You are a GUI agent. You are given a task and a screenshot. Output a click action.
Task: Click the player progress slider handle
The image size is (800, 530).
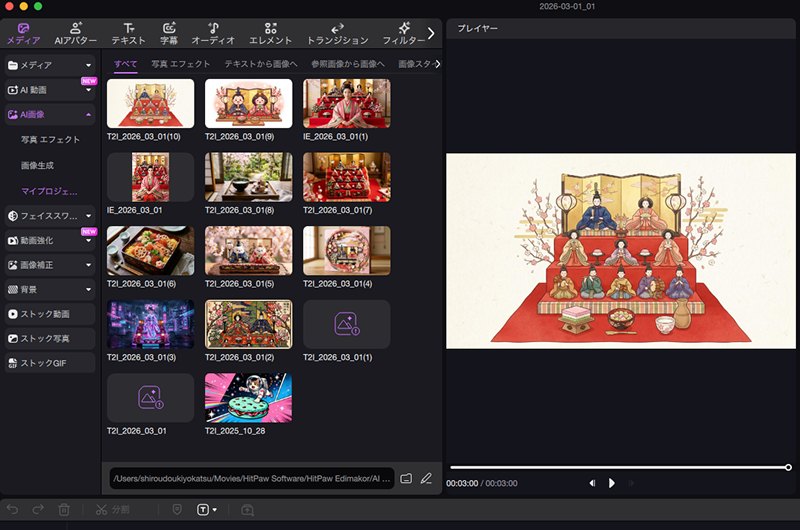click(788, 467)
